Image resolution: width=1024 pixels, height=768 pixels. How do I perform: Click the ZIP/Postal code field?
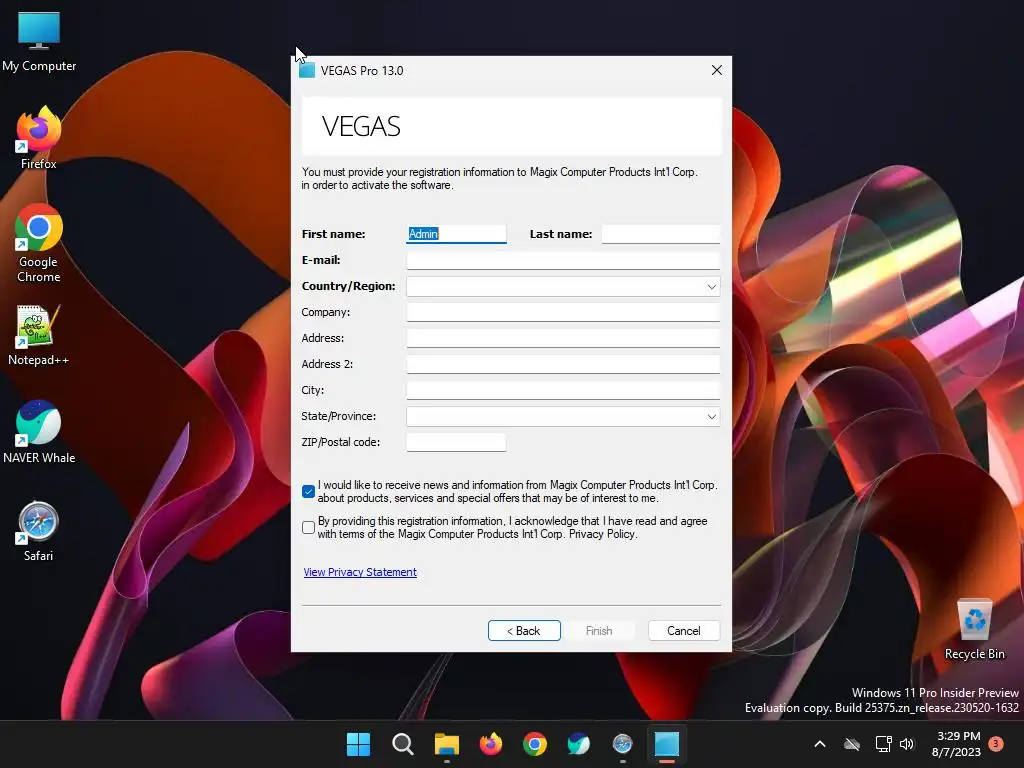point(456,442)
